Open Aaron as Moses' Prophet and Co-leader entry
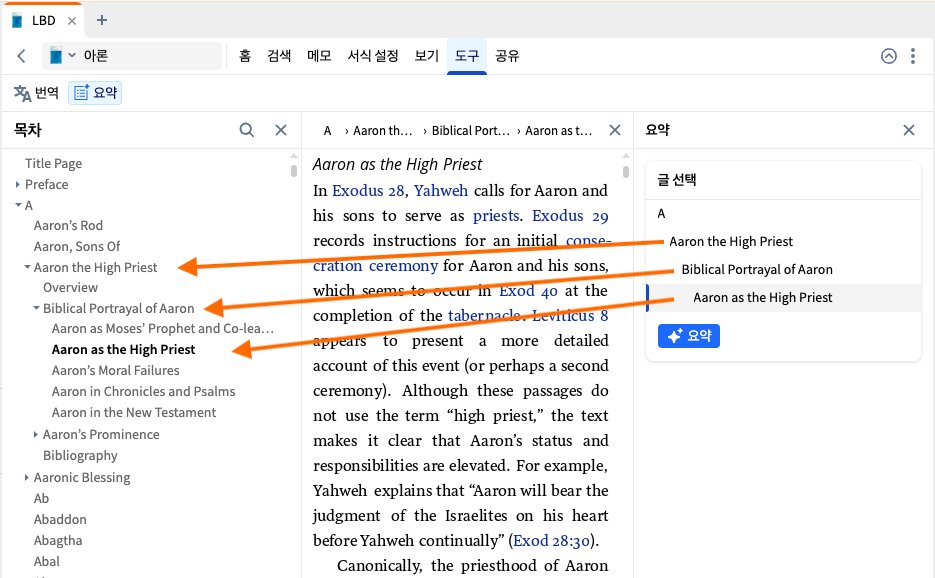This screenshot has height=578, width=935. pyautogui.click(x=163, y=329)
